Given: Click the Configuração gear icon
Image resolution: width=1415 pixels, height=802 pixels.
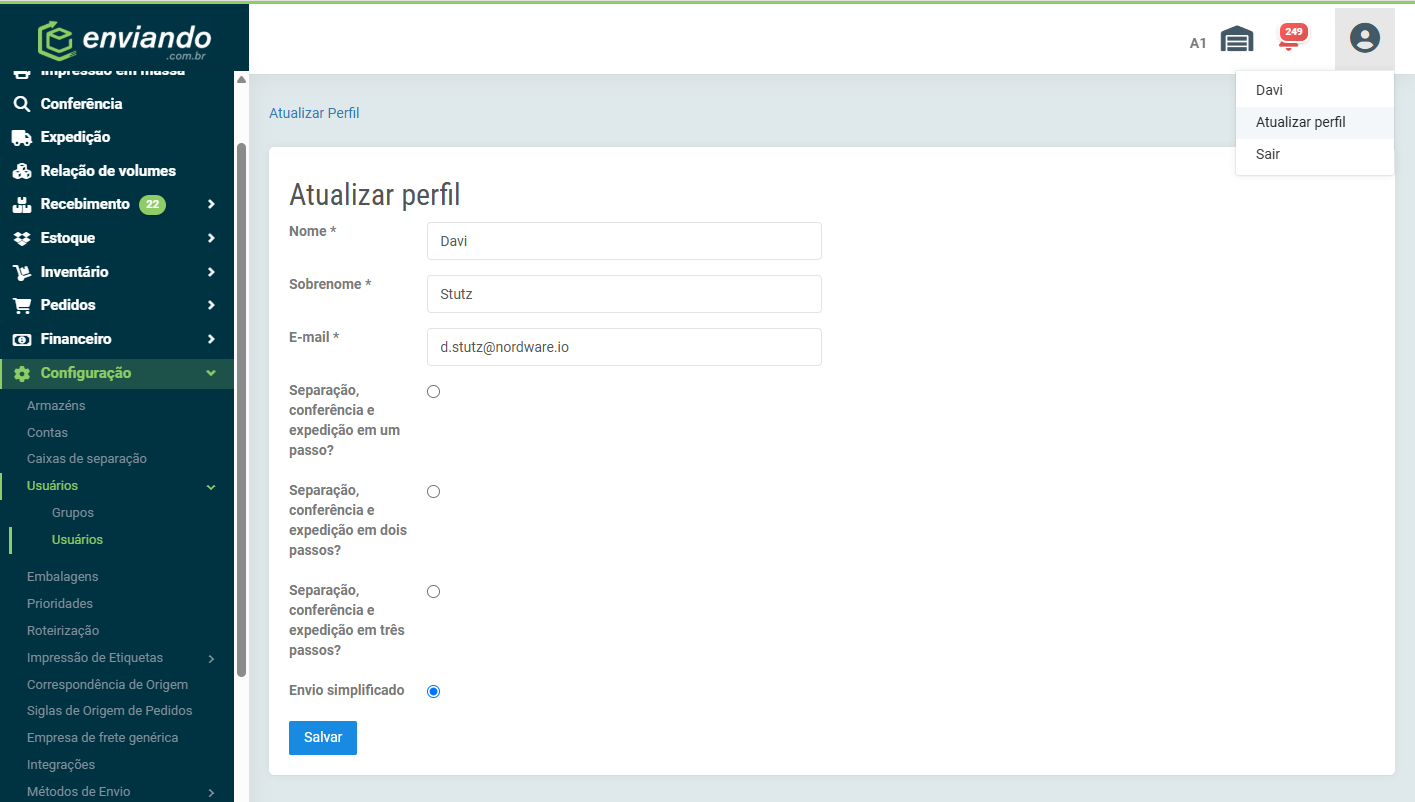Looking at the screenshot, I should 21,373.
